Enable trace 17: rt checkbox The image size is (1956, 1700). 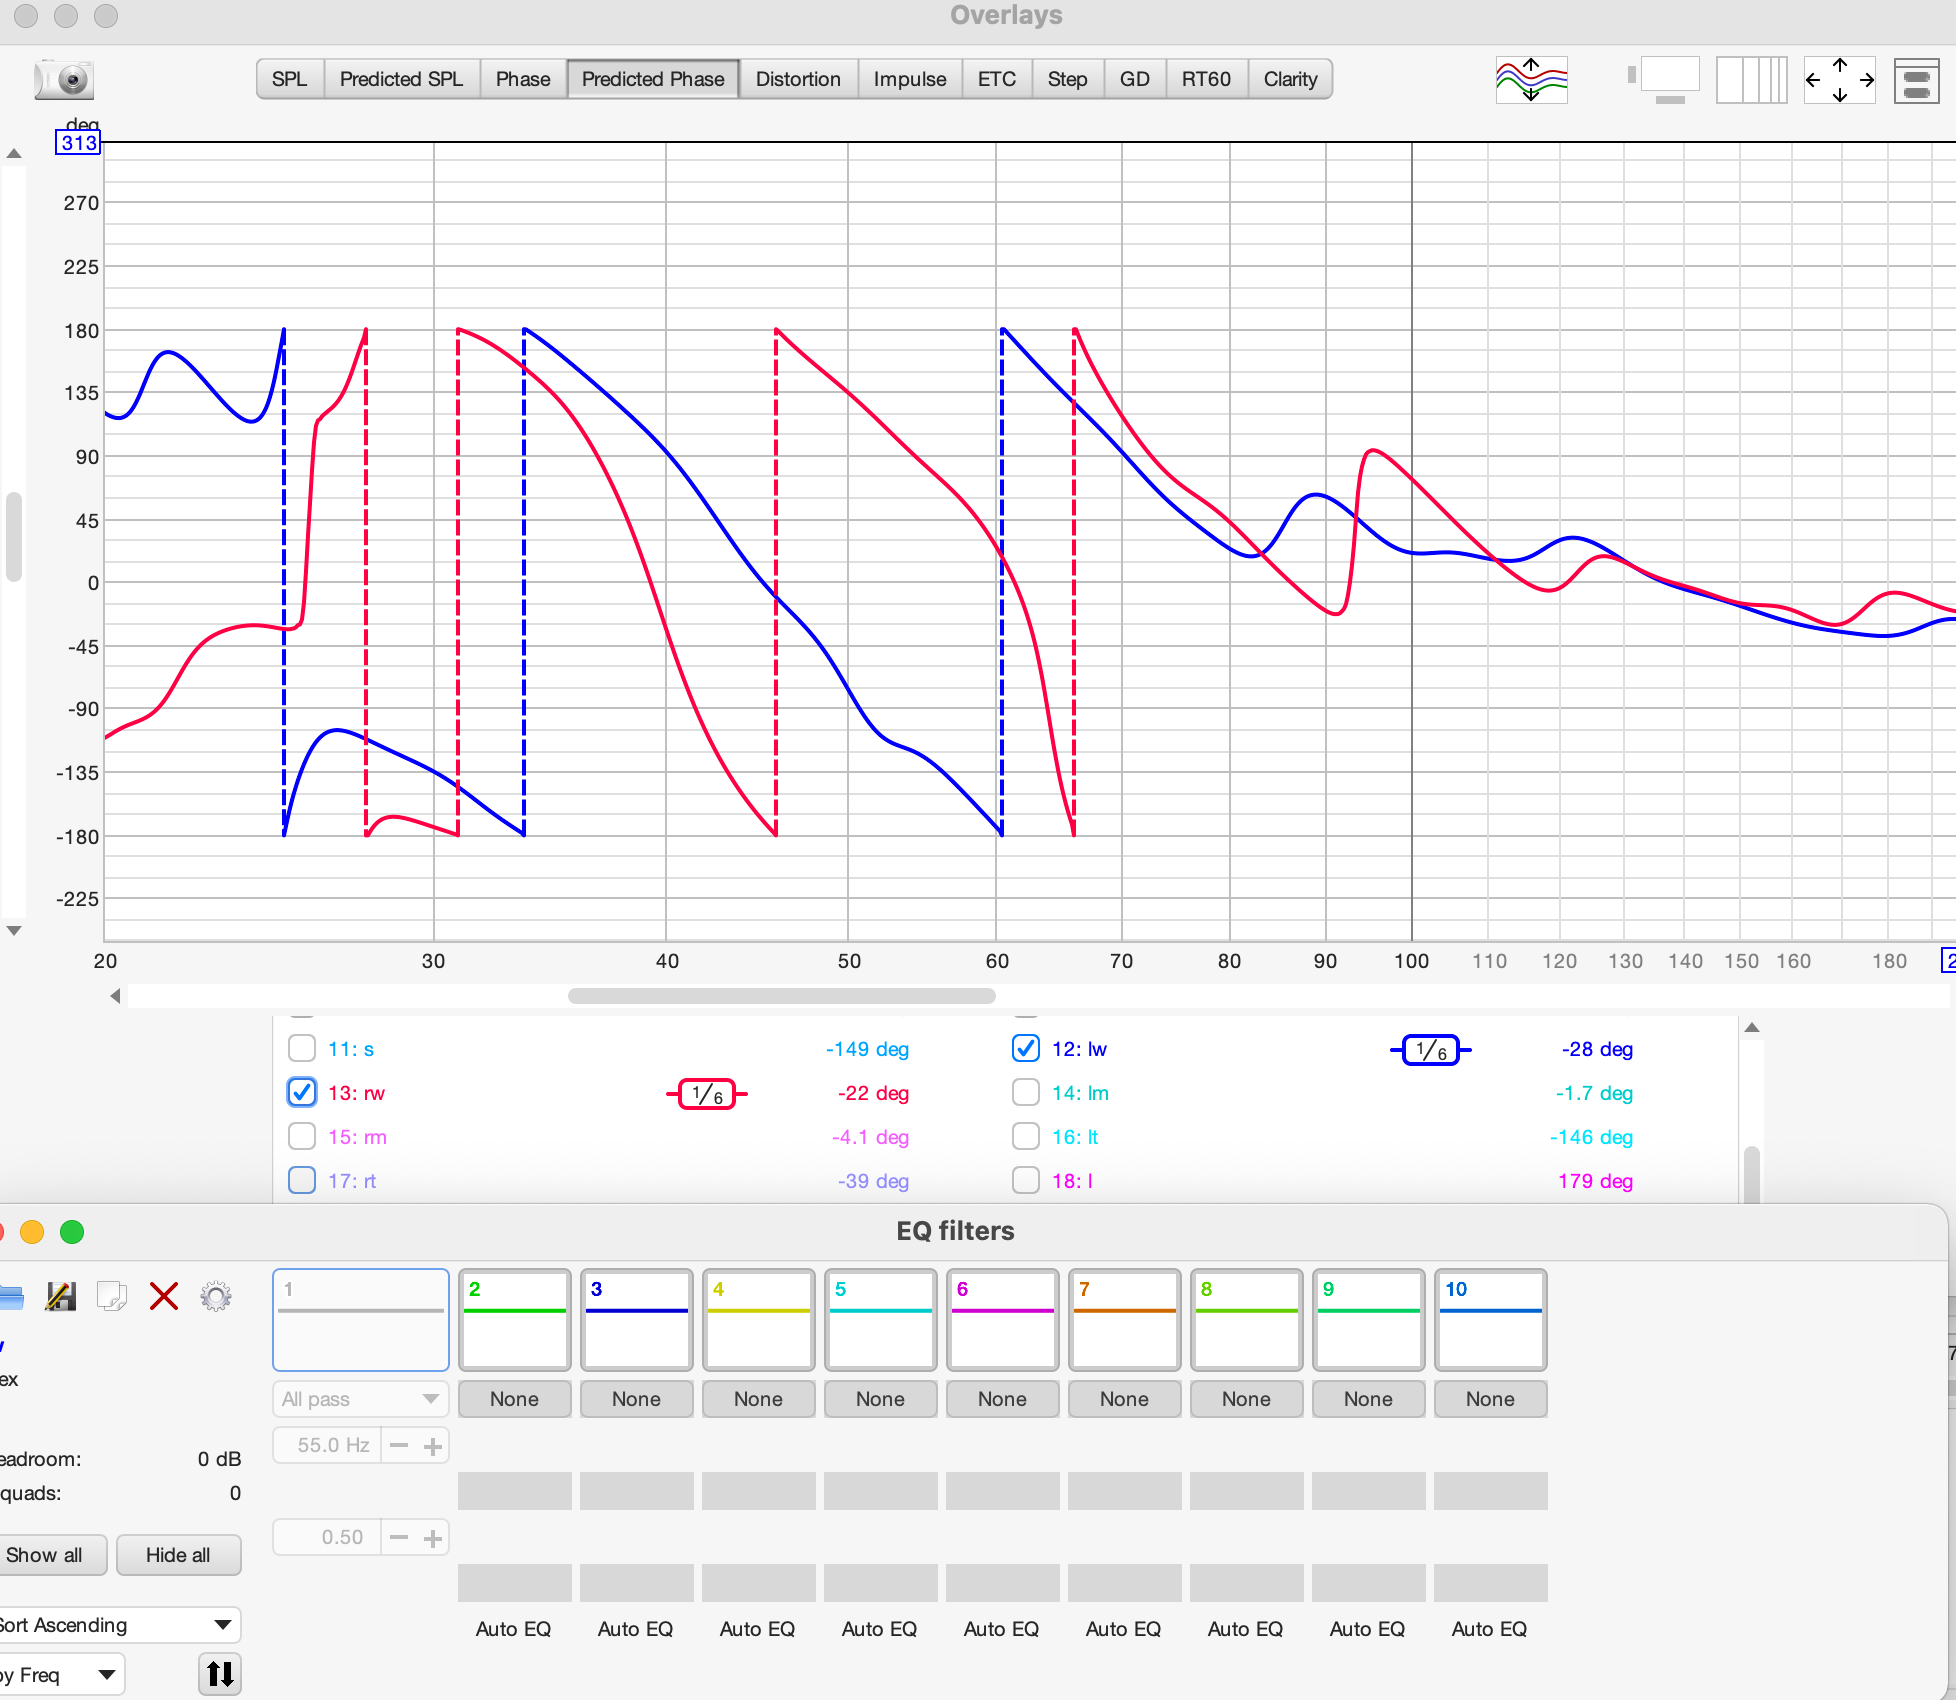tap(302, 1181)
